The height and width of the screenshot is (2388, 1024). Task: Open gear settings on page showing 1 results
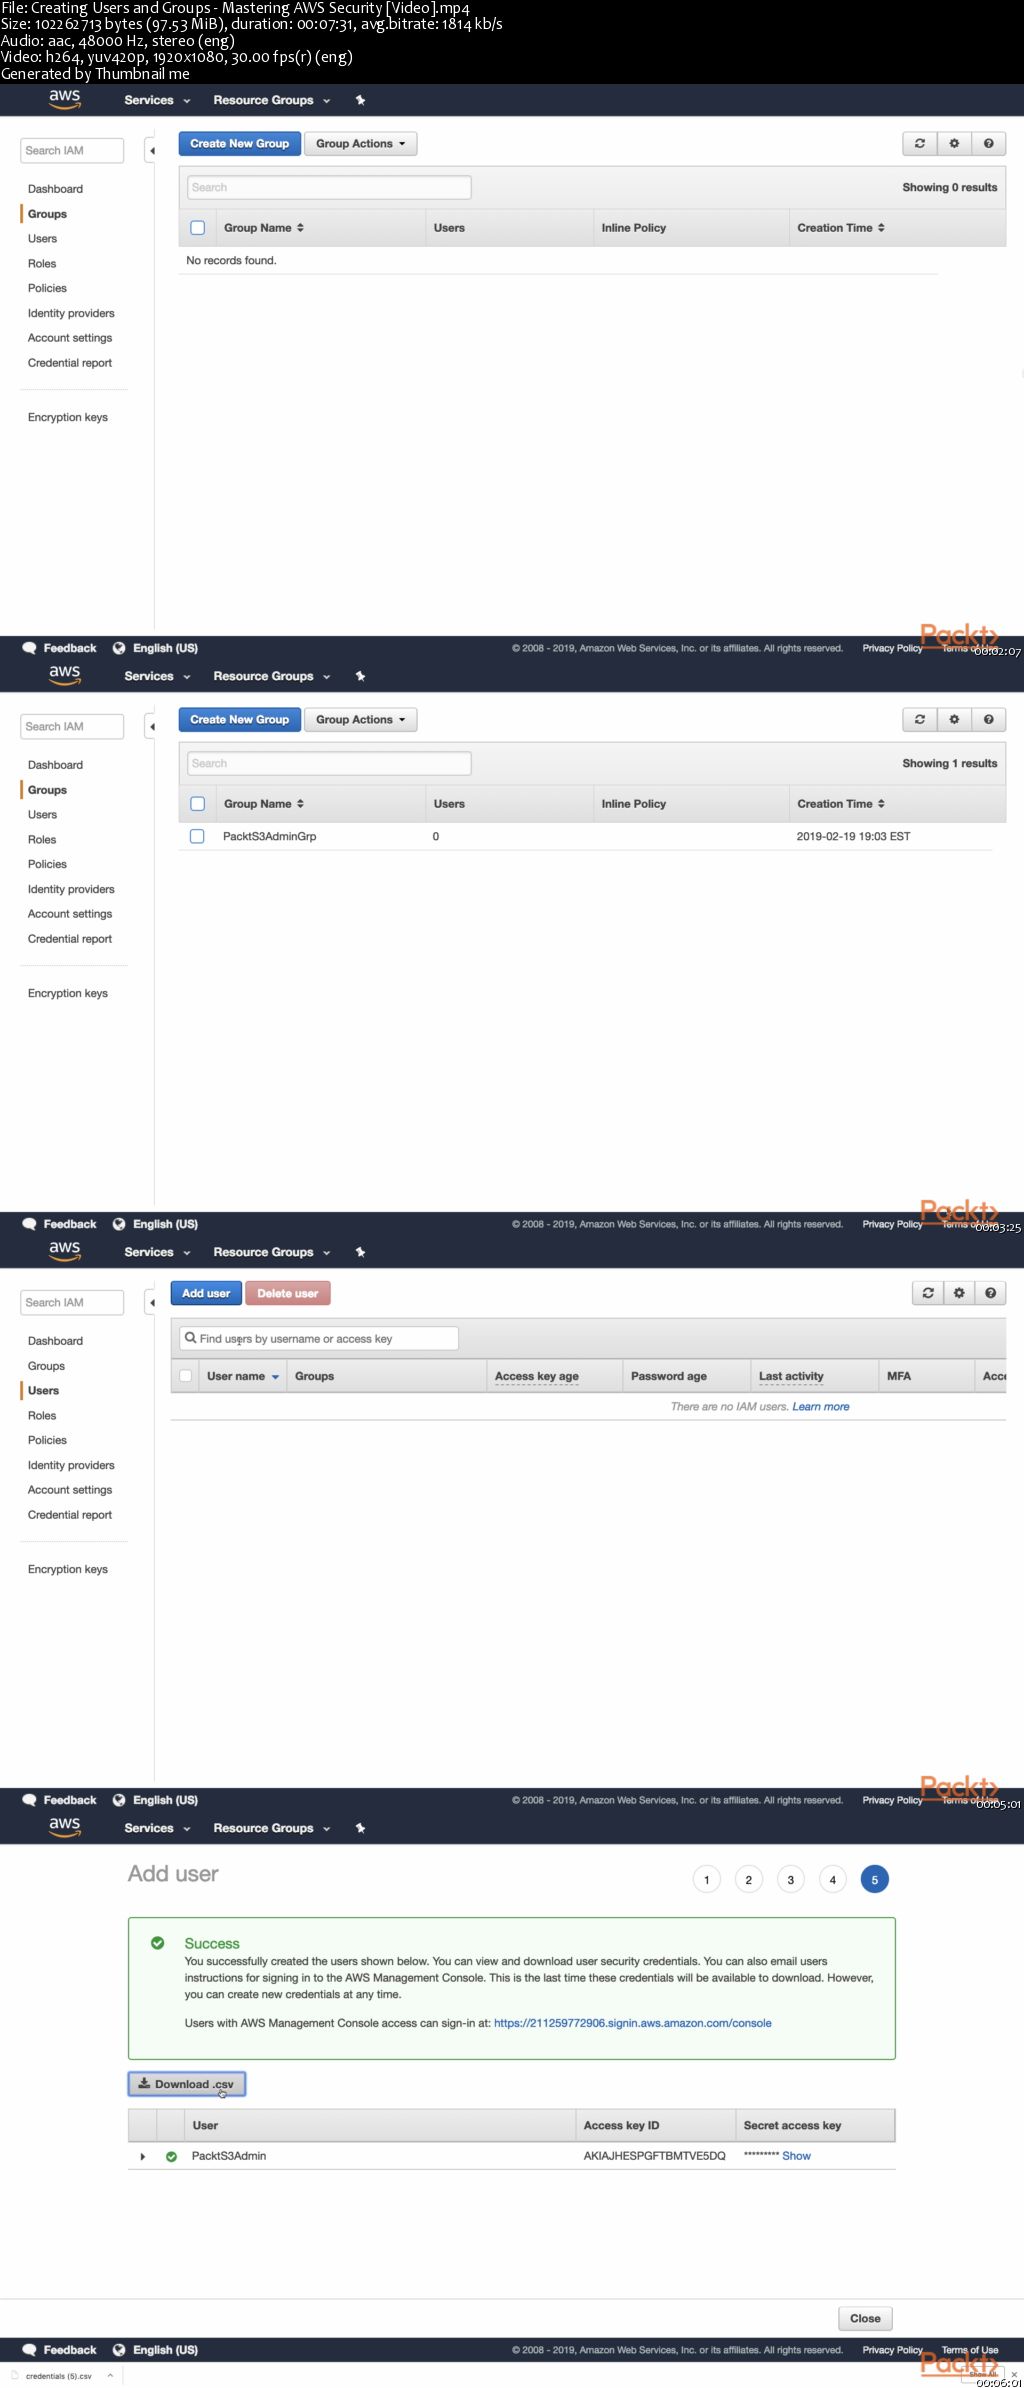[954, 720]
